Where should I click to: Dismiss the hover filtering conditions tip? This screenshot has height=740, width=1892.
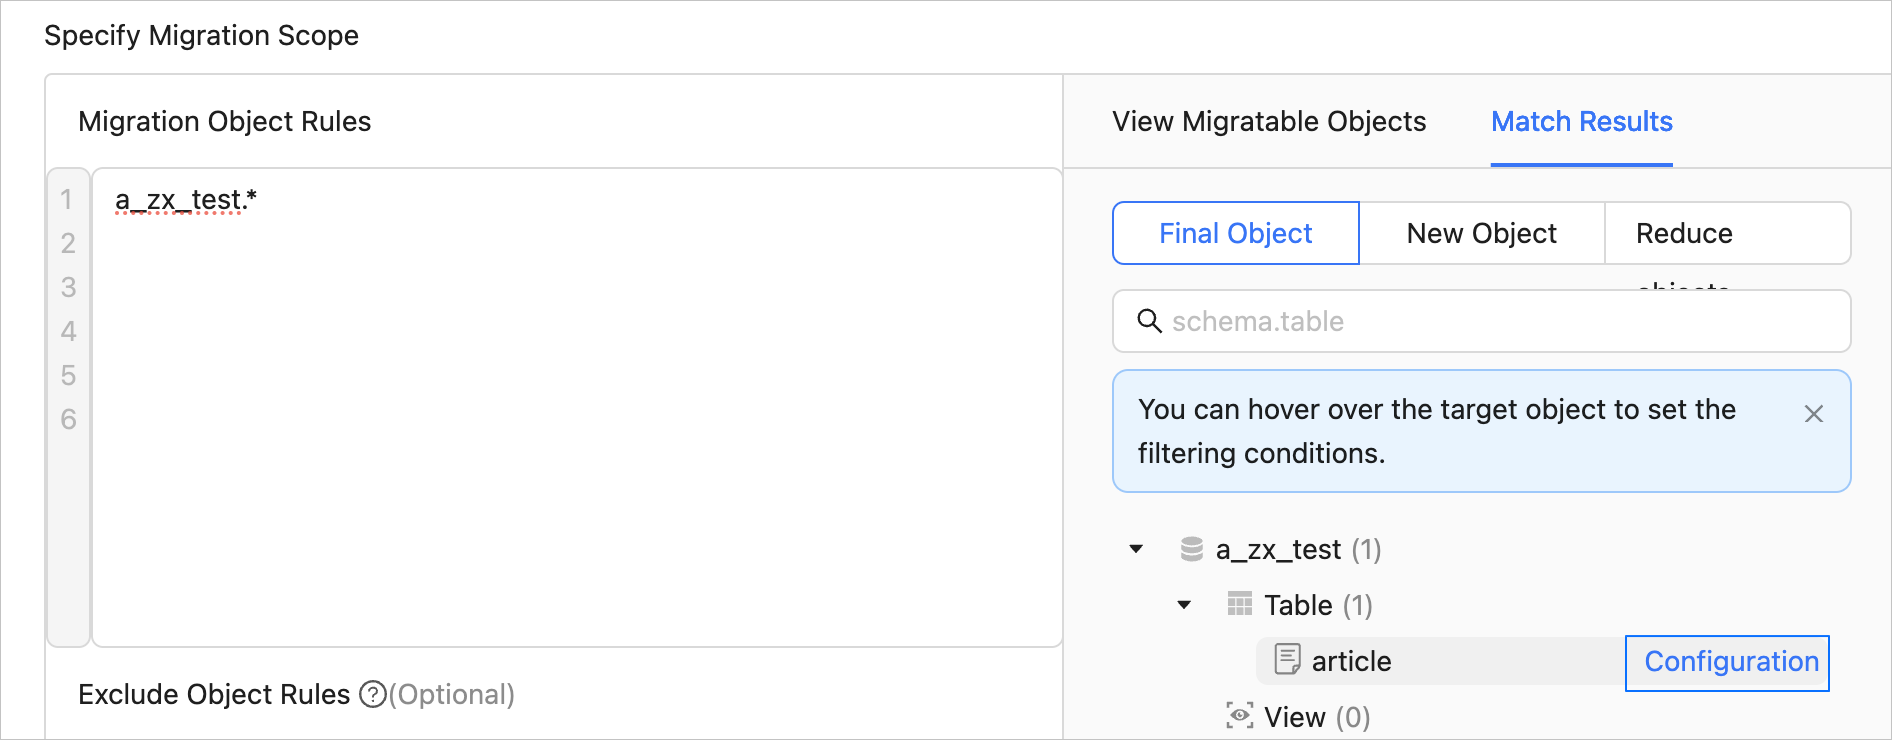click(1813, 414)
